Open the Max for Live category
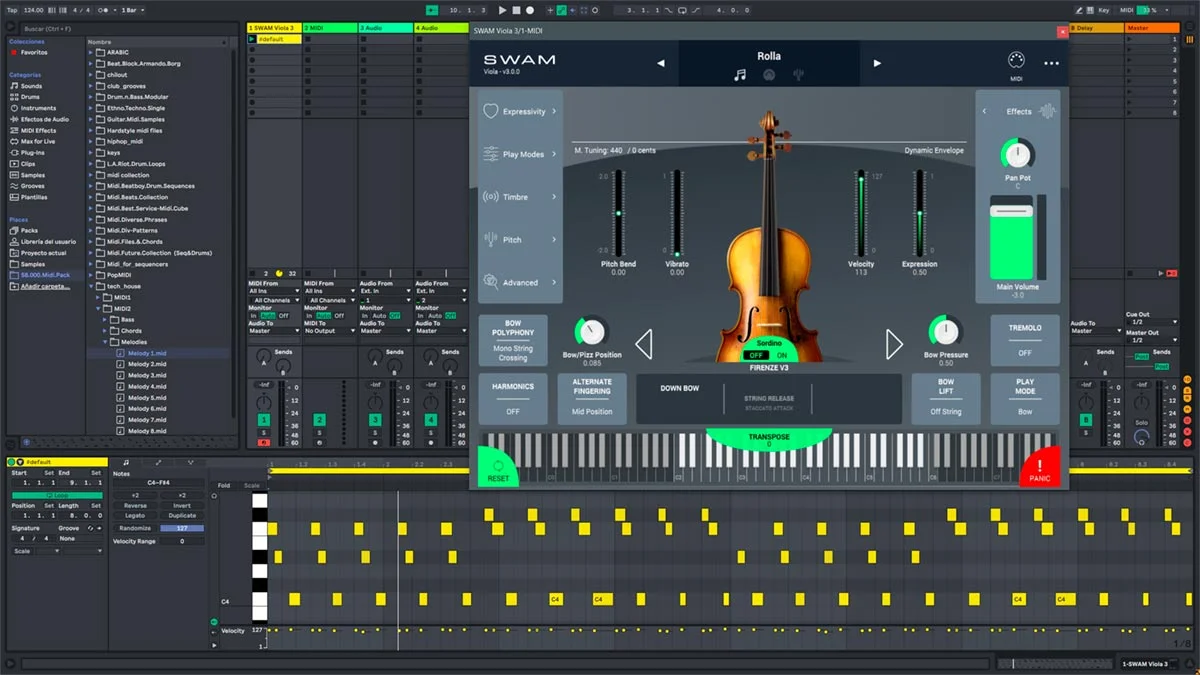 click(x=37, y=141)
